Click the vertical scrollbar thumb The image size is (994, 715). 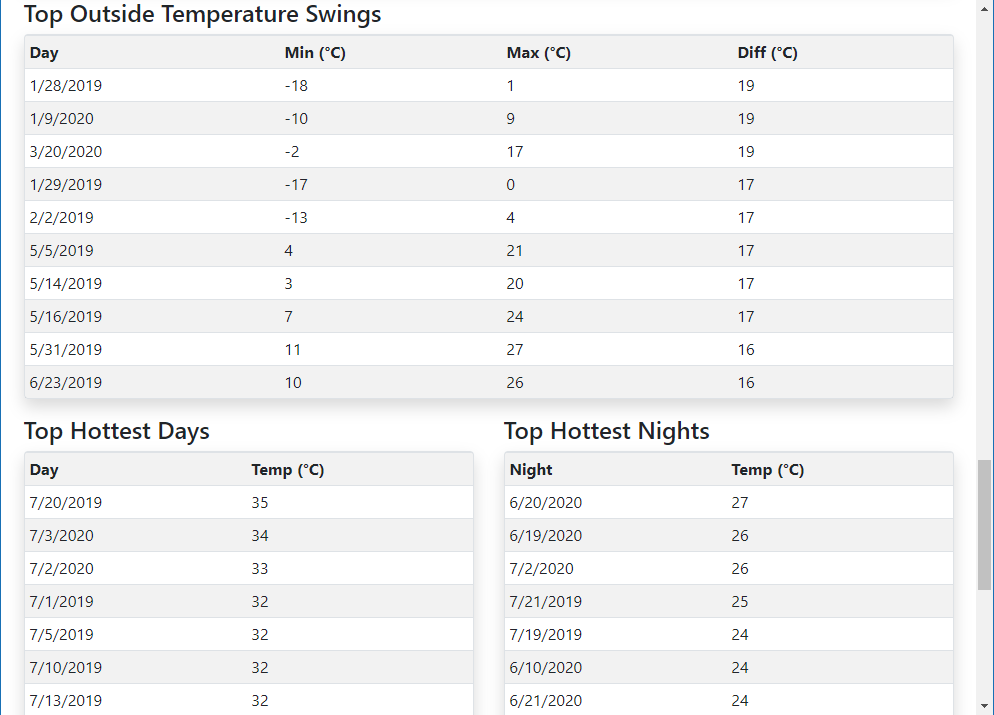[x=984, y=524]
